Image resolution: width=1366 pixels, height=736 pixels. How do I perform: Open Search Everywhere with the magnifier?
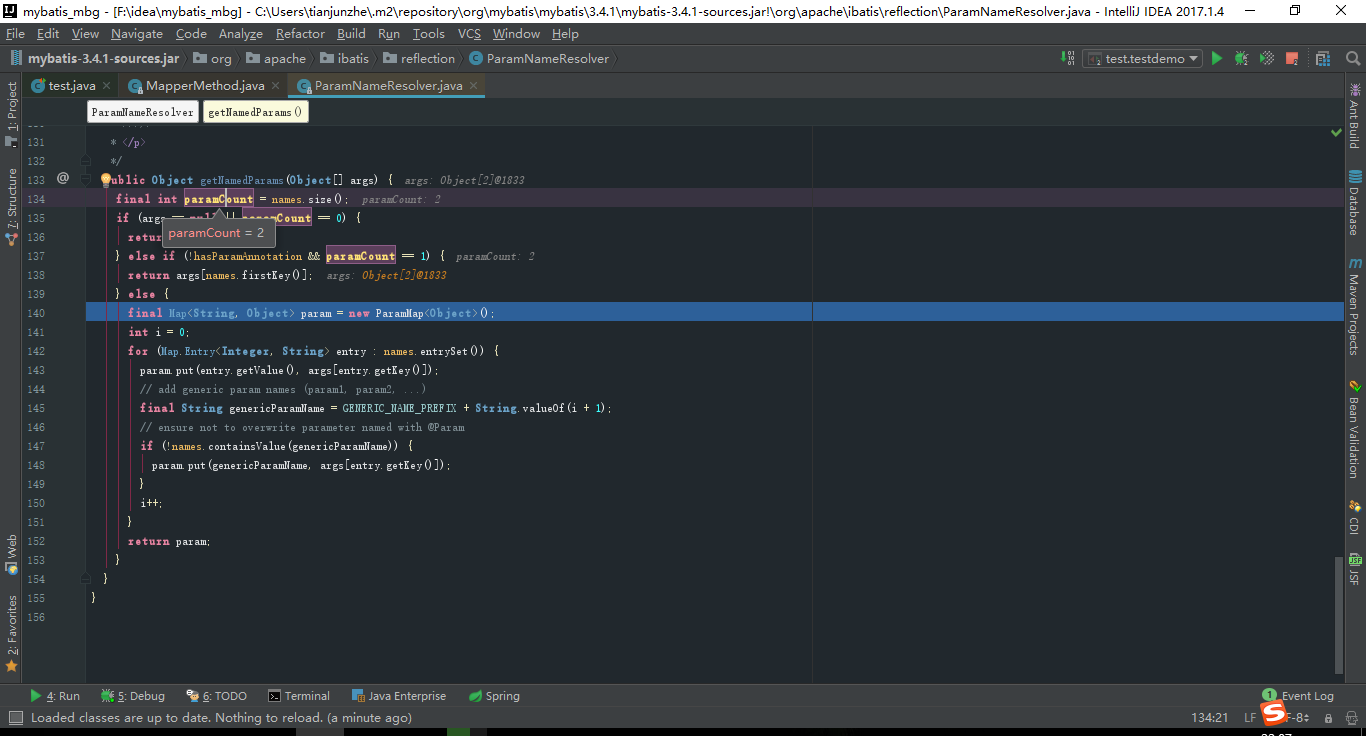point(1352,58)
